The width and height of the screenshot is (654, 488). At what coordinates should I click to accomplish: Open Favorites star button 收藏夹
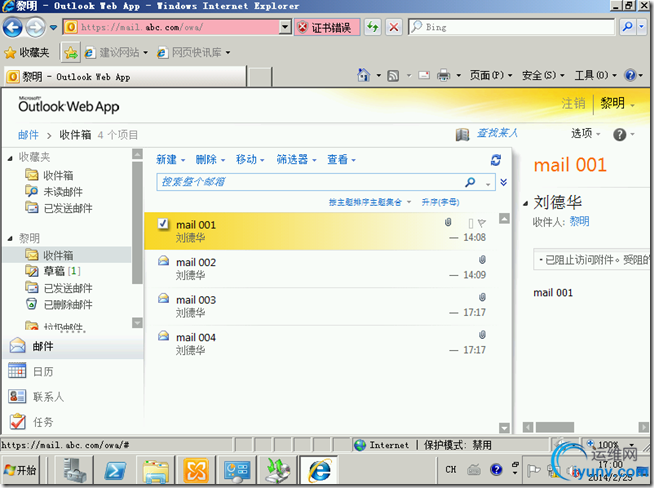pyautogui.click(x=27, y=53)
